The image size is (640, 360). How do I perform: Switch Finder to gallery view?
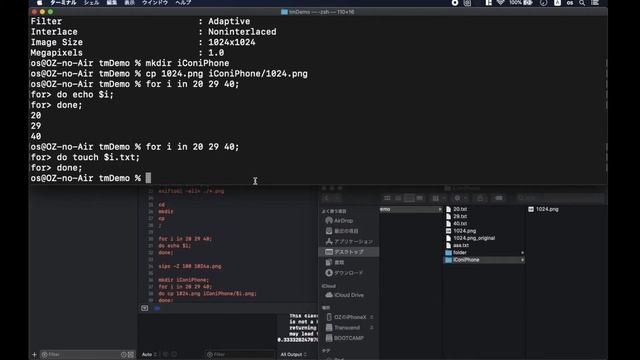pos(419,198)
